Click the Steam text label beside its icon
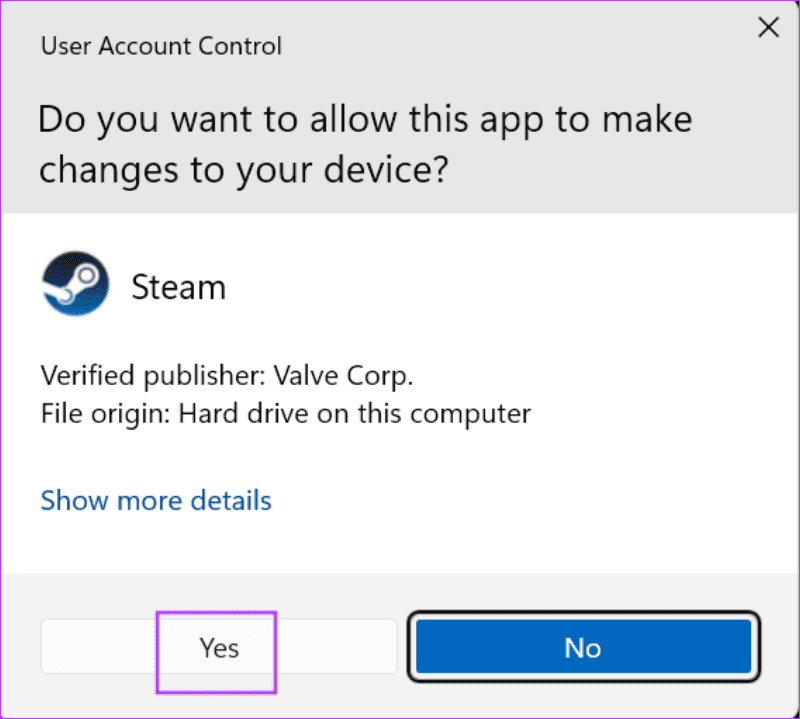This screenshot has width=800, height=719. point(178,287)
